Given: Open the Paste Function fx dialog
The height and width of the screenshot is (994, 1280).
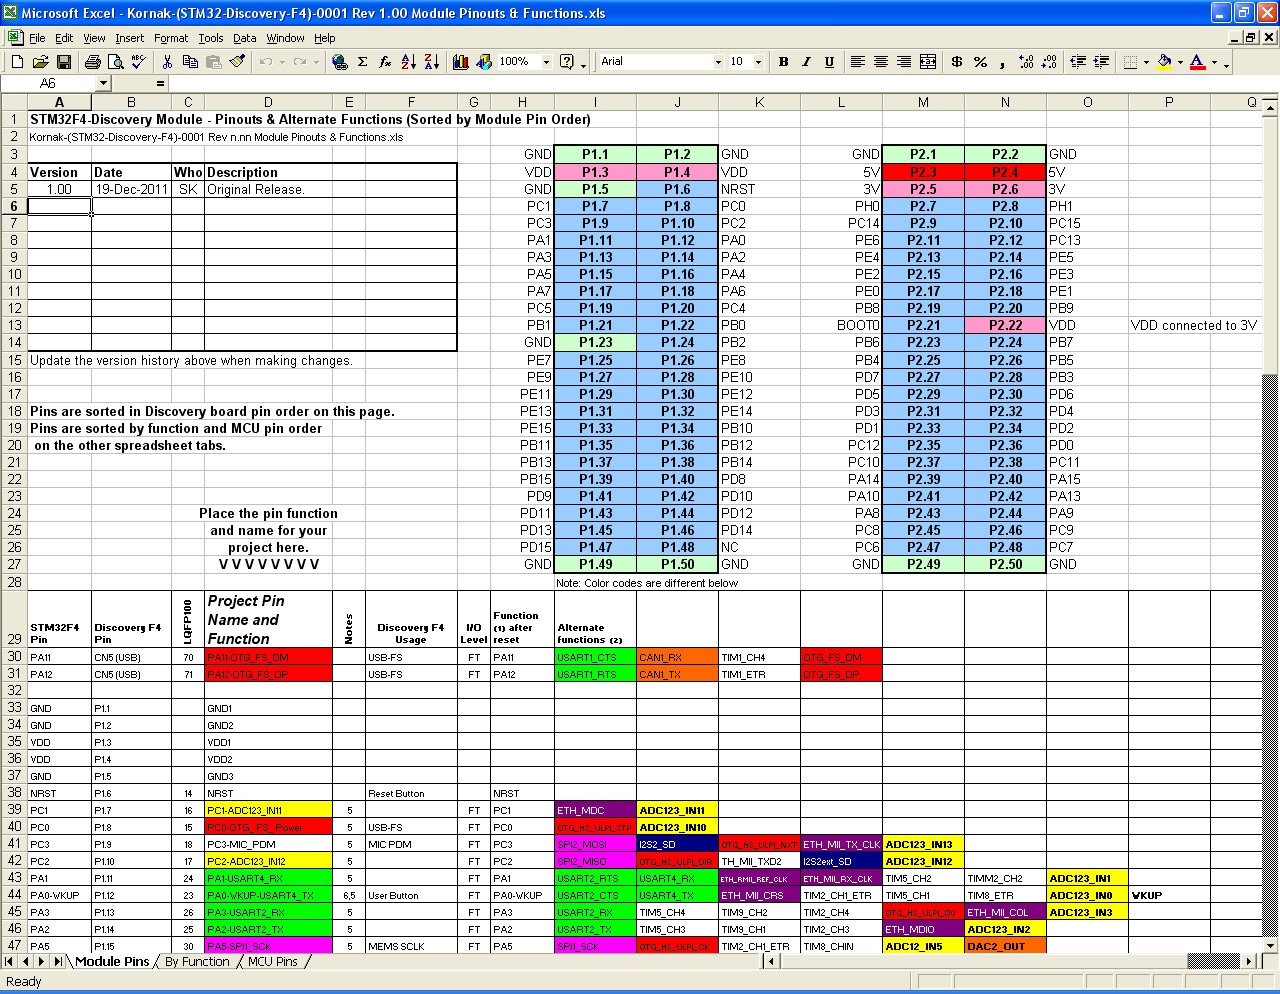Looking at the screenshot, I should click(386, 62).
